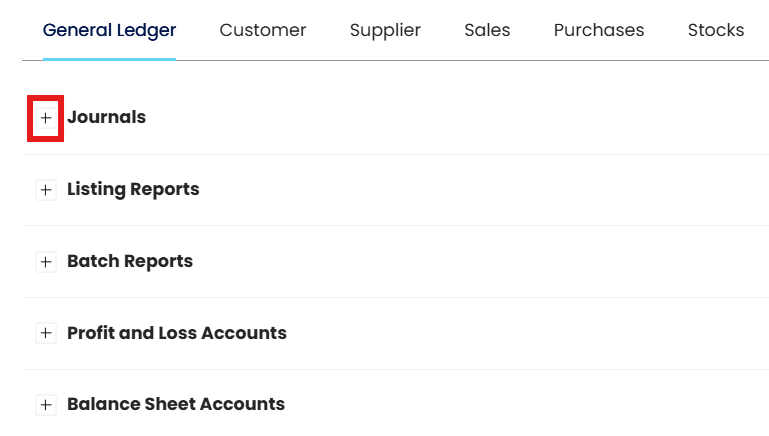Click the Listing Reports heading
The image size is (769, 436).
(133, 189)
